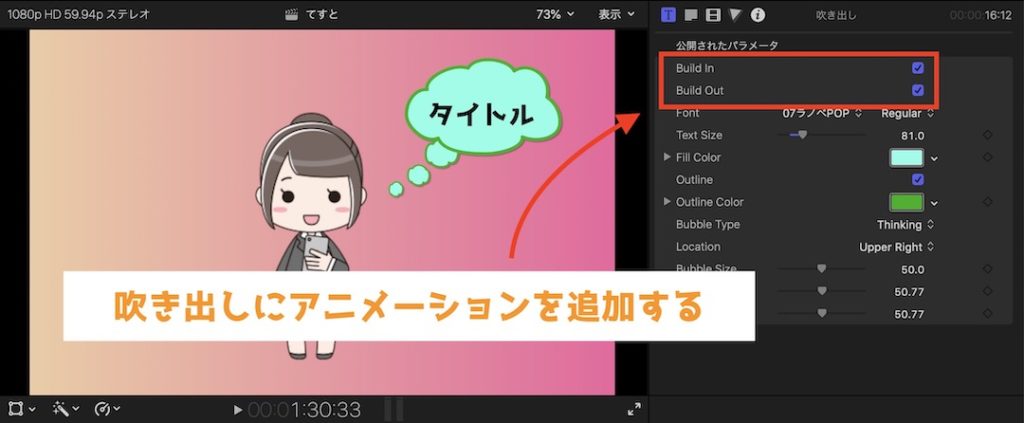The image size is (1024, 423).
Task: Add keyframe for Bubble Size
Action: pyautogui.click(x=987, y=268)
